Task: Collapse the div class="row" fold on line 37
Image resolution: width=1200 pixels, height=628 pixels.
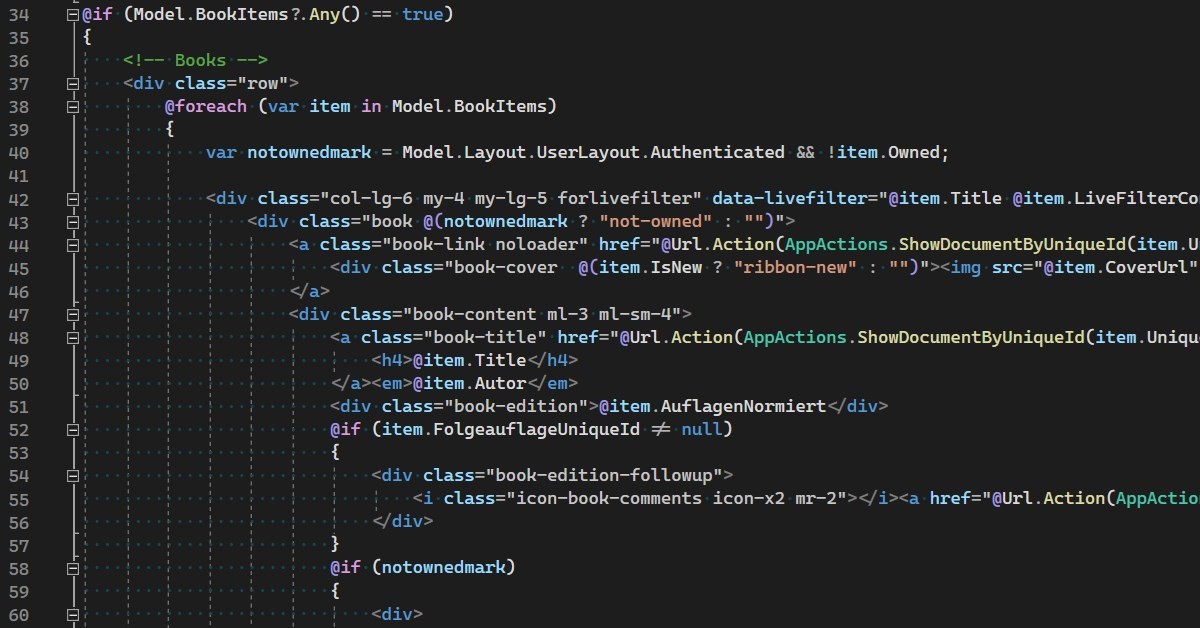Action: pyautogui.click(x=71, y=84)
